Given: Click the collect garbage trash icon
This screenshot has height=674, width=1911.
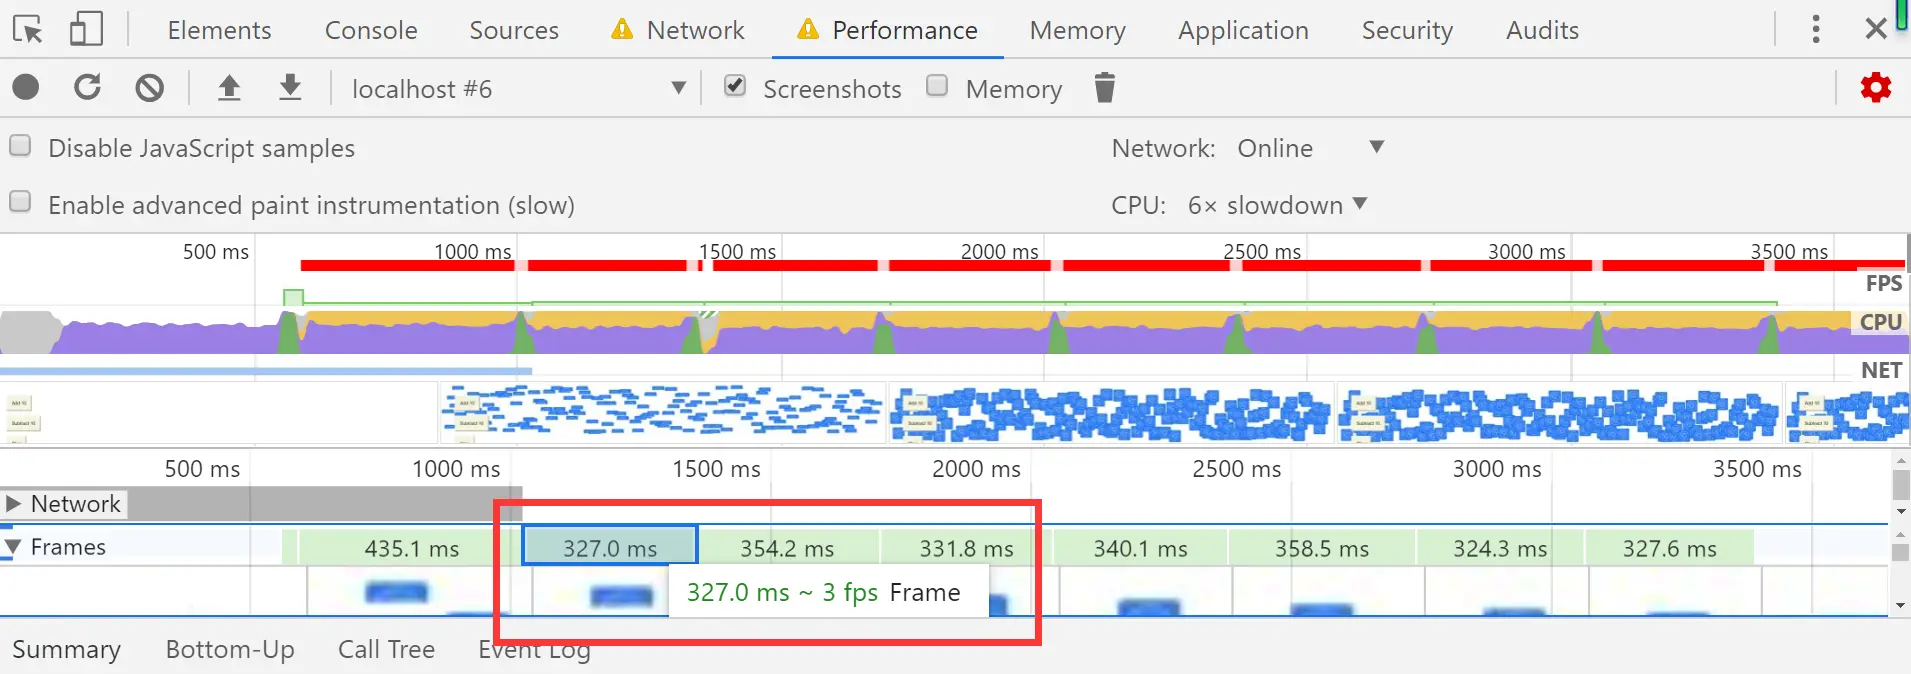Looking at the screenshot, I should point(1104,88).
